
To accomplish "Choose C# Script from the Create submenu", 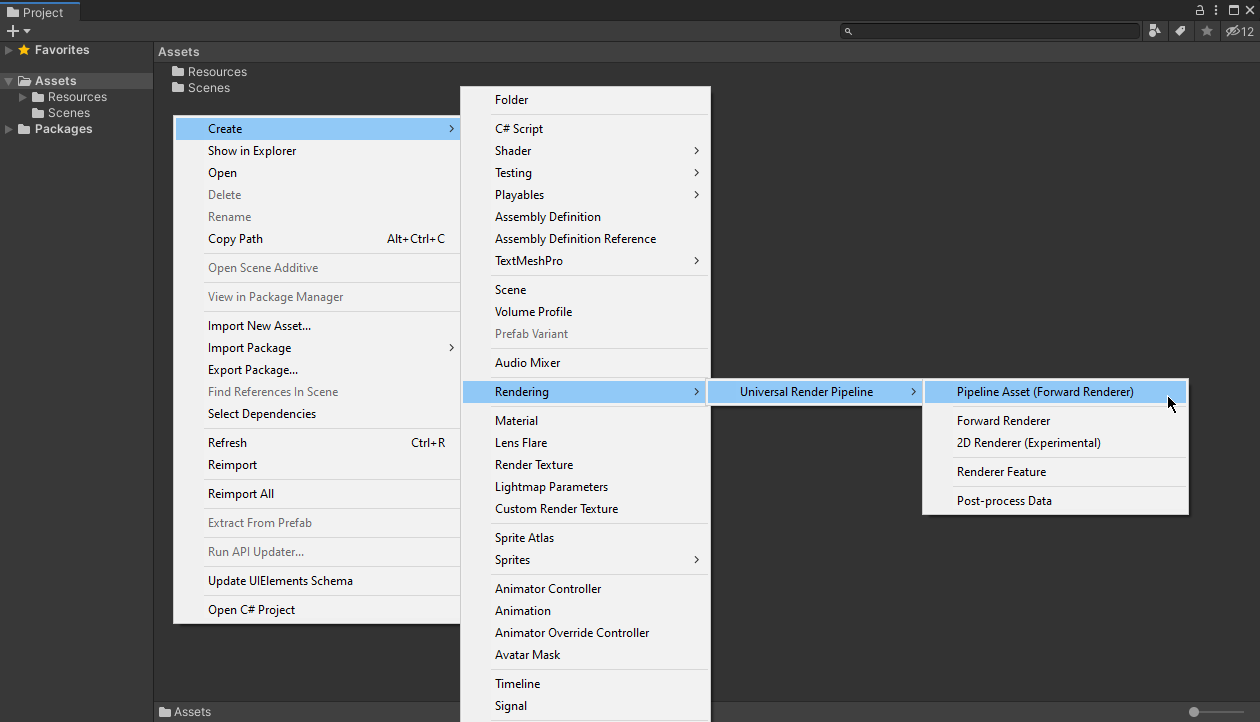I will pos(519,129).
